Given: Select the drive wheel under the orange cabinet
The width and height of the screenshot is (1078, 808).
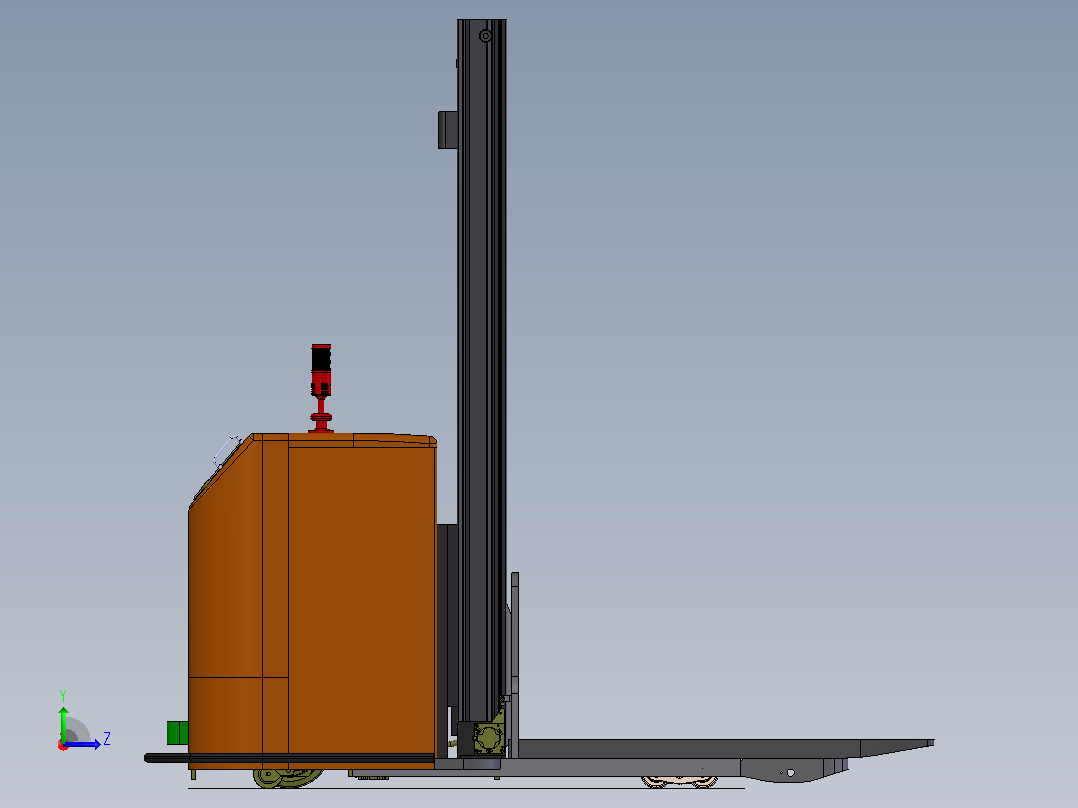Looking at the screenshot, I should 288,778.
